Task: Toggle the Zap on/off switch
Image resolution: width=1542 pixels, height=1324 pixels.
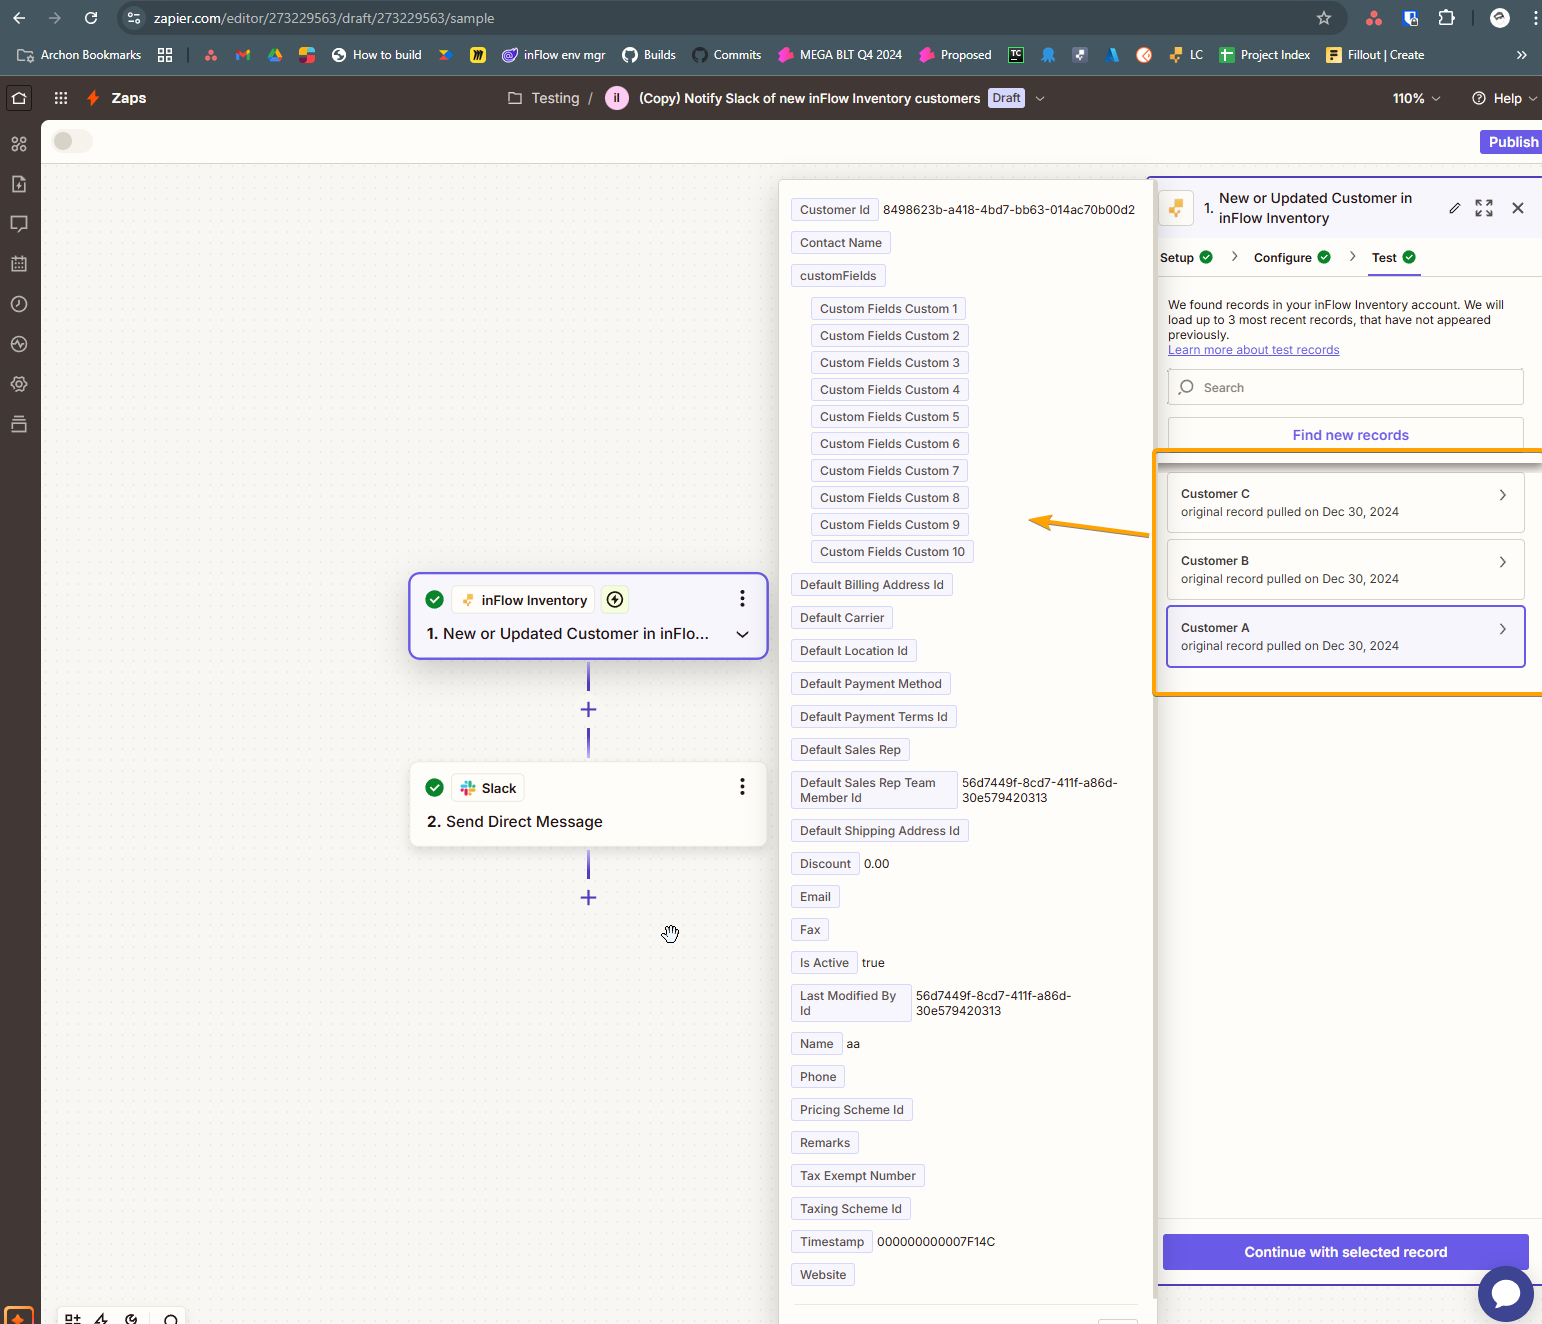Action: (x=72, y=141)
